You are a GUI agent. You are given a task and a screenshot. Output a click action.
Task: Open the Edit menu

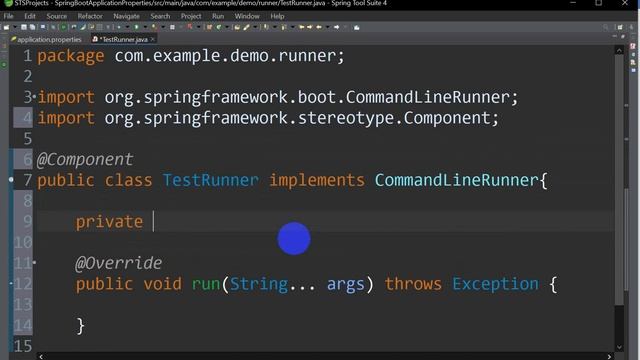tap(30, 16)
